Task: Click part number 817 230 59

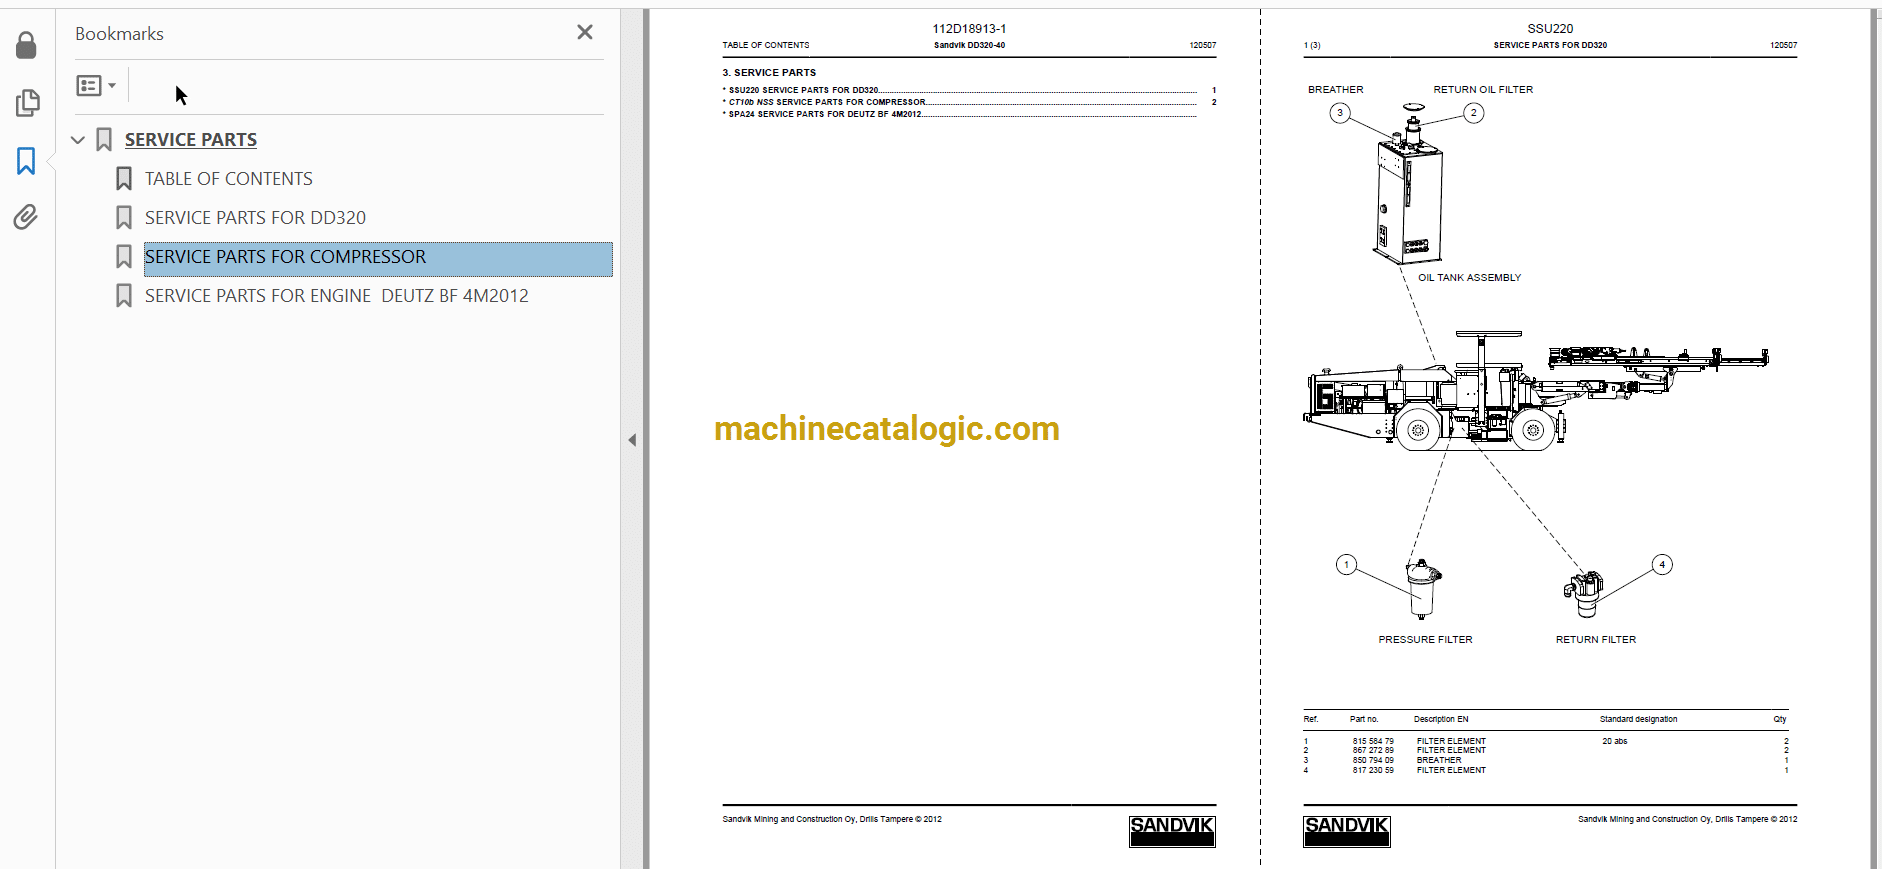Action: tap(1373, 770)
